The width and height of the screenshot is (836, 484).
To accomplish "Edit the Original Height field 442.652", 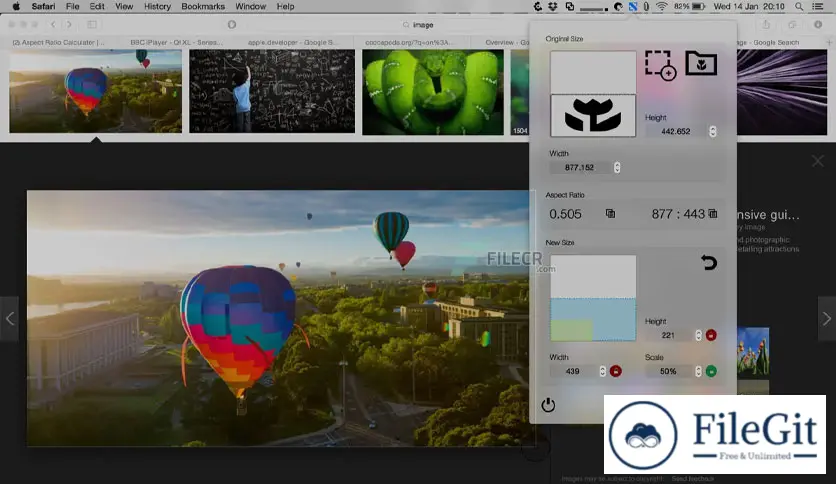I will (676, 131).
